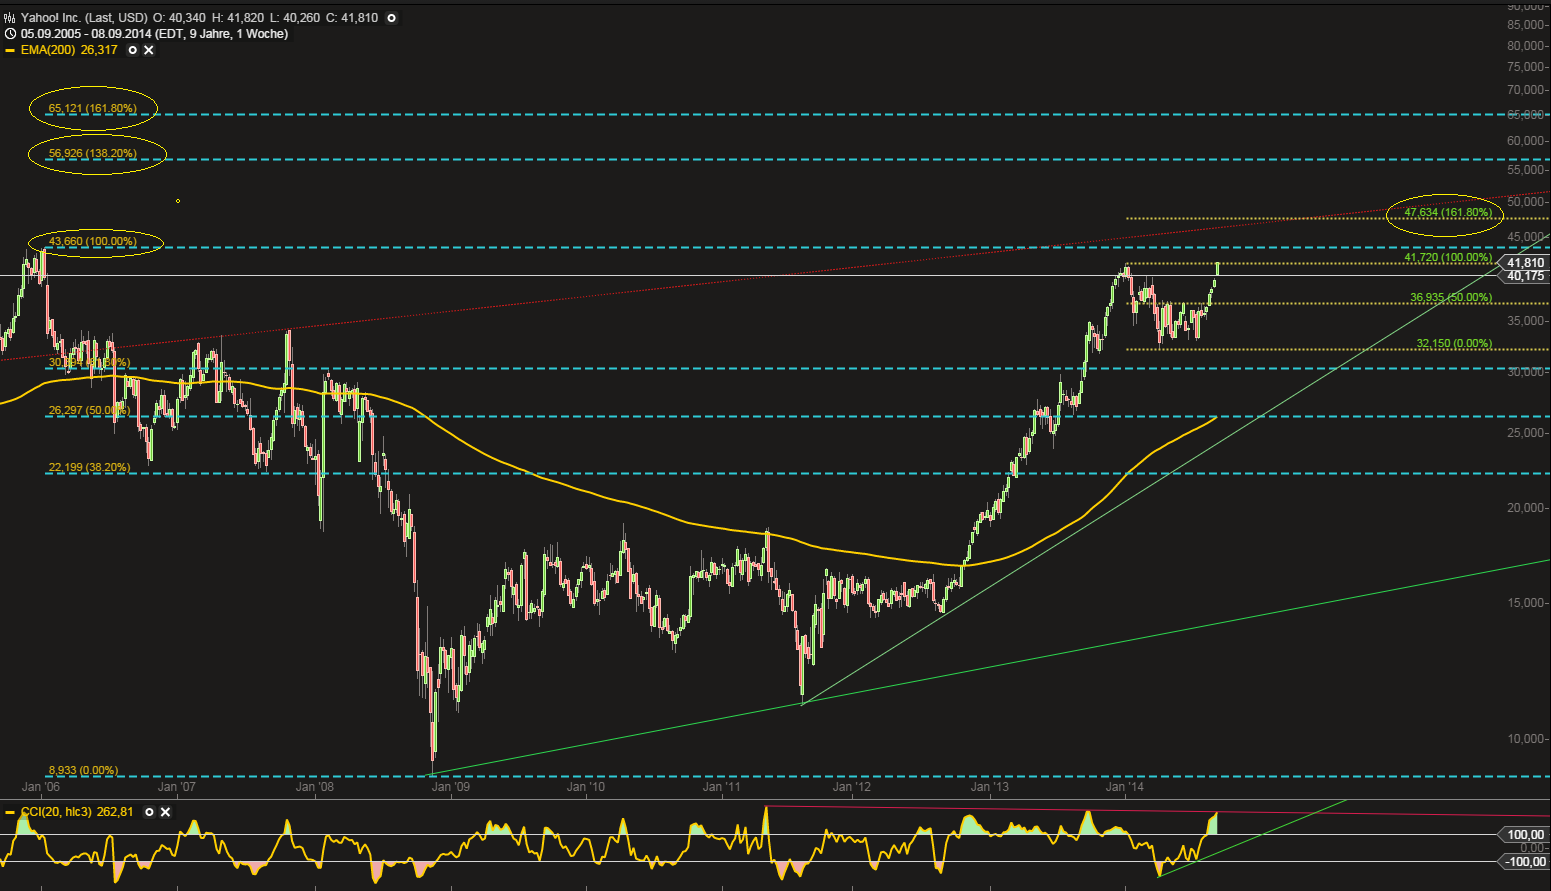Screen dimensions: 1551x891
Task: Click the yellow CCI line color swatch
Action: pos(10,812)
